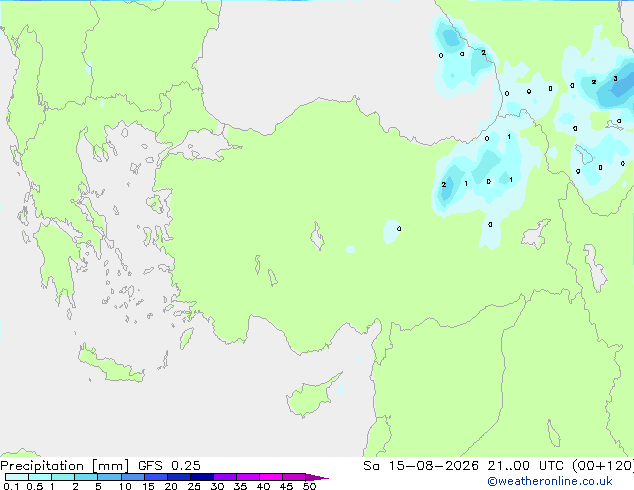Click the '20' legend scale value
The width and height of the screenshot is (634, 490).
click(x=171, y=486)
